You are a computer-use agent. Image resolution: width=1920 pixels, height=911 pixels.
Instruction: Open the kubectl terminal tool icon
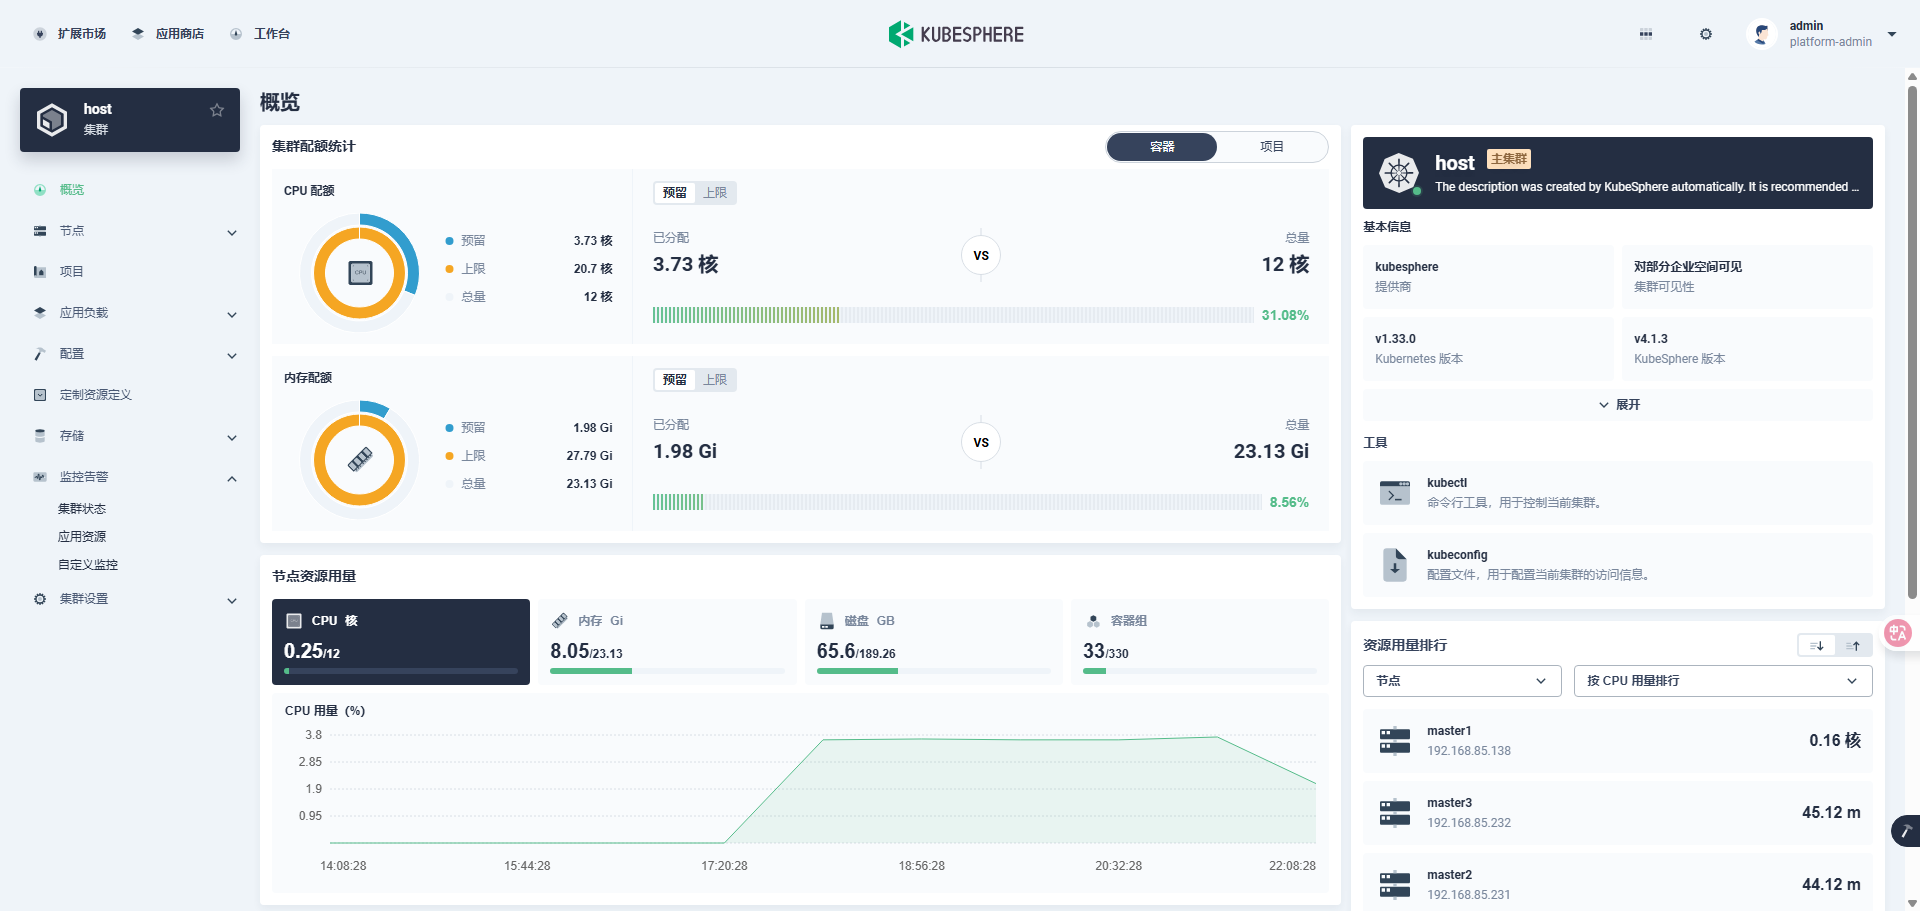pyautogui.click(x=1394, y=493)
